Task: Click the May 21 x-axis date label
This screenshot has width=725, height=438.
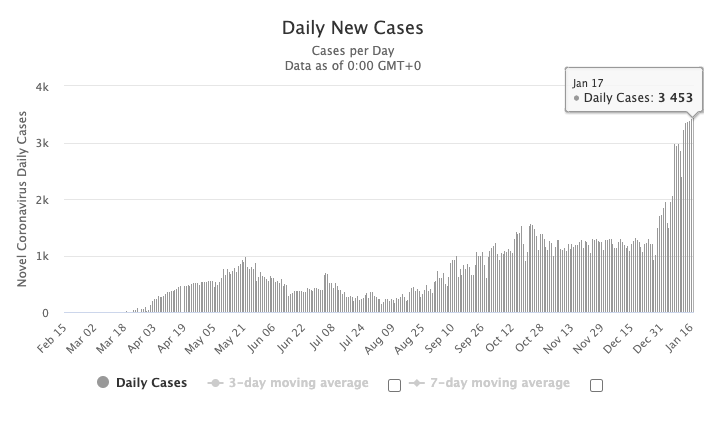Action: pyautogui.click(x=233, y=340)
